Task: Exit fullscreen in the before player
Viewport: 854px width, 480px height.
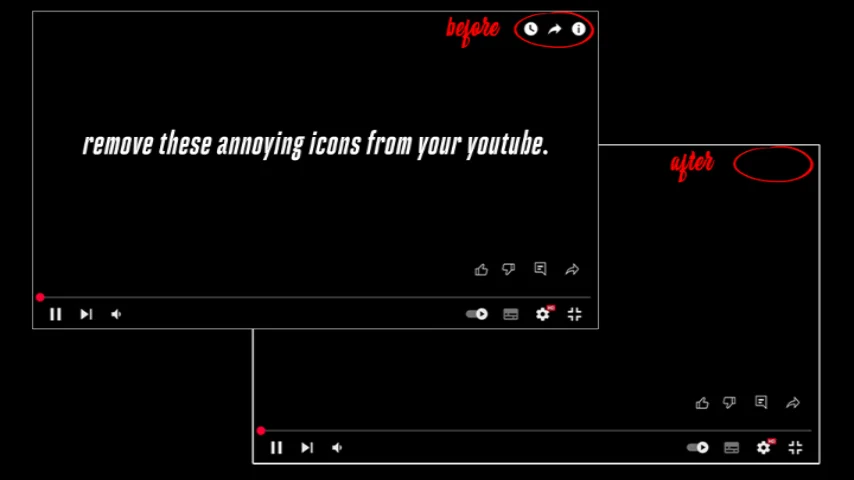Action: [x=575, y=314]
